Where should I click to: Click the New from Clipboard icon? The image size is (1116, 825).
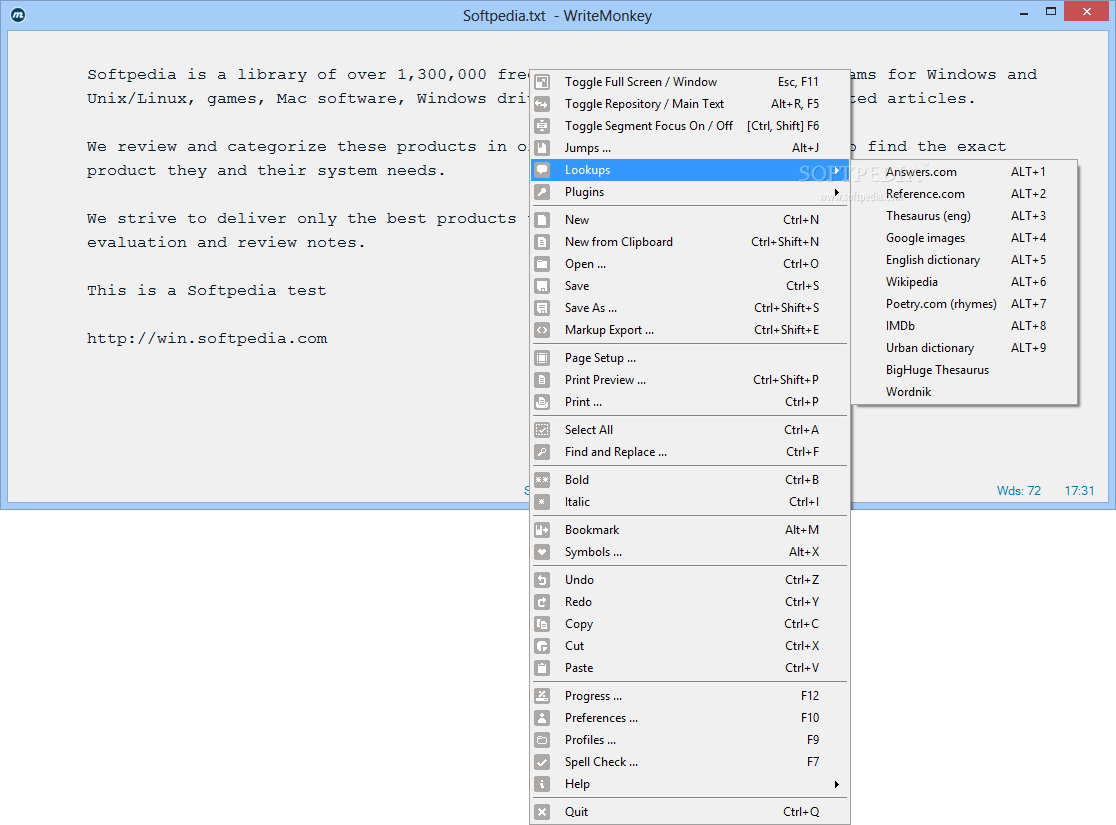tap(542, 242)
